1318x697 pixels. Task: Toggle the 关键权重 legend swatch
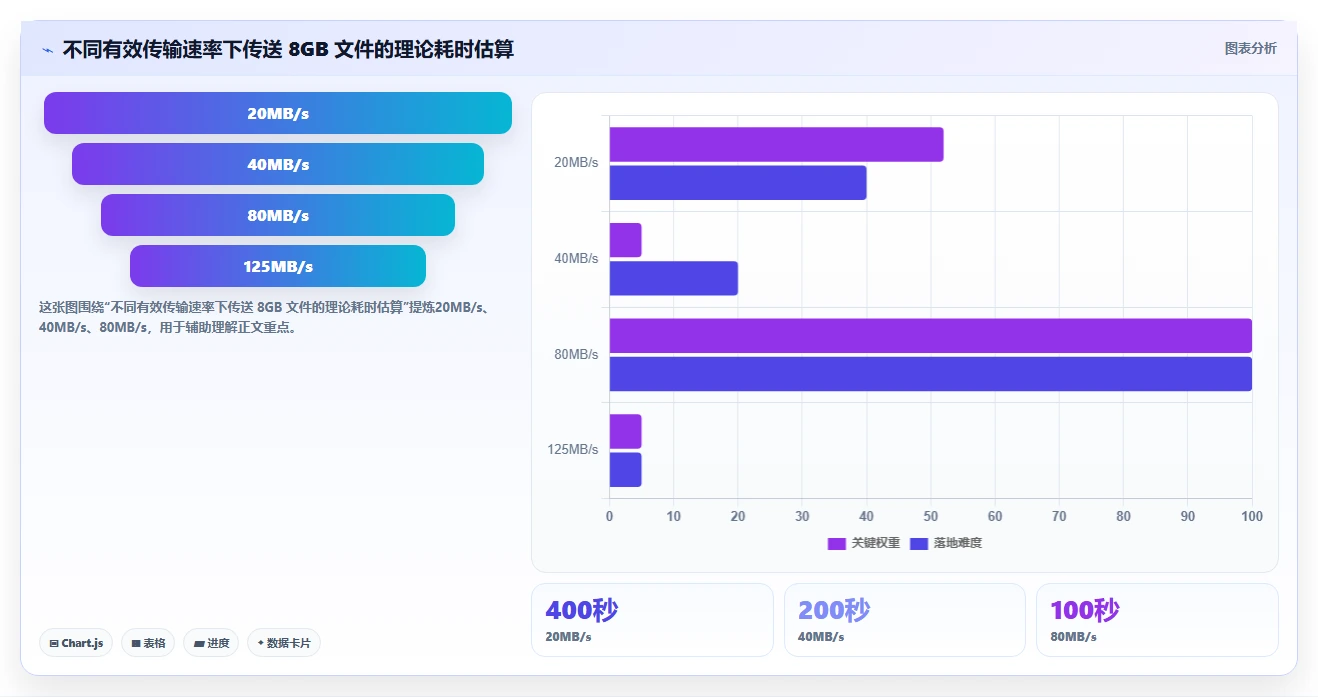pyautogui.click(x=837, y=543)
